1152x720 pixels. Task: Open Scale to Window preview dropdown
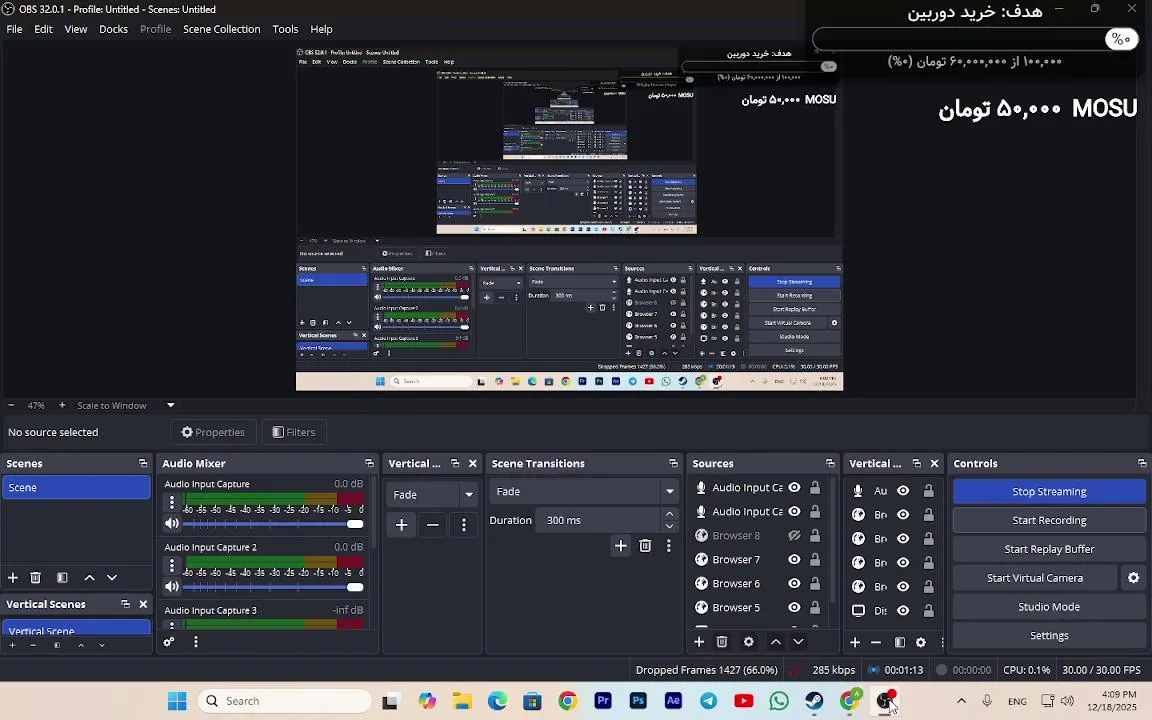click(x=170, y=405)
